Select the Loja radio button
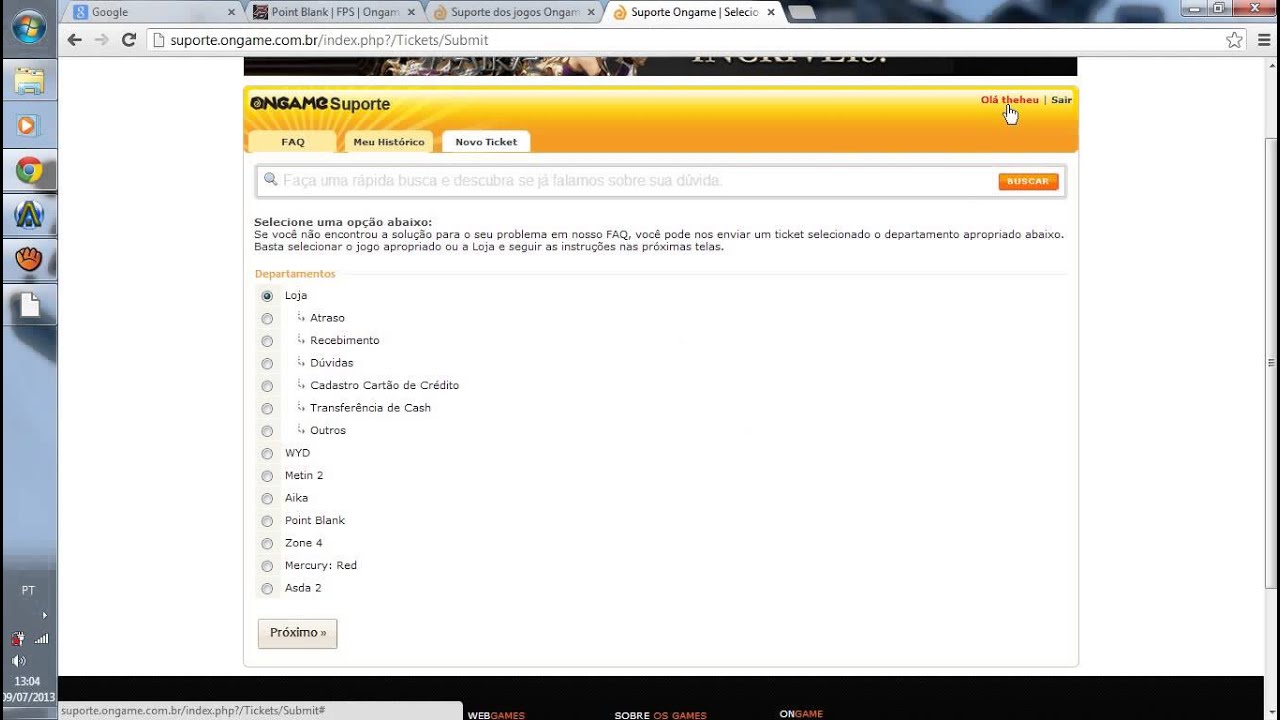The width and height of the screenshot is (1280, 720). [267, 296]
